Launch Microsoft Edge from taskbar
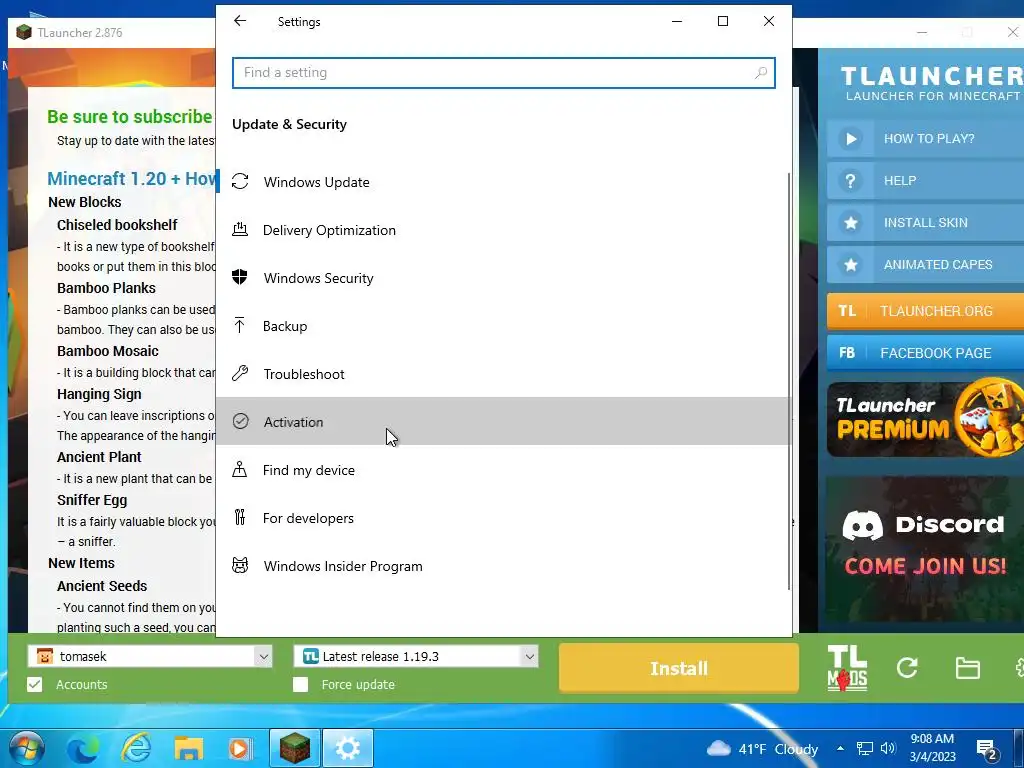Image resolution: width=1024 pixels, height=768 pixels. click(82, 748)
